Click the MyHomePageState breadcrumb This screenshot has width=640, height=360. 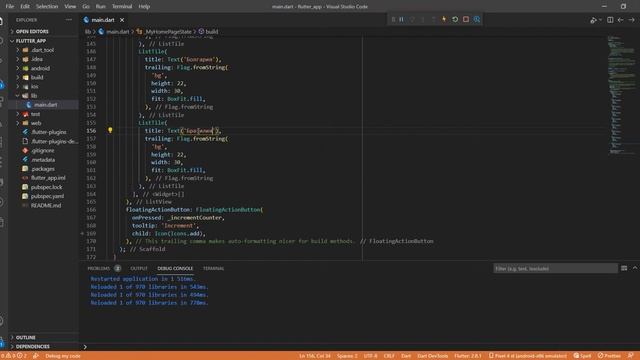click(x=168, y=31)
